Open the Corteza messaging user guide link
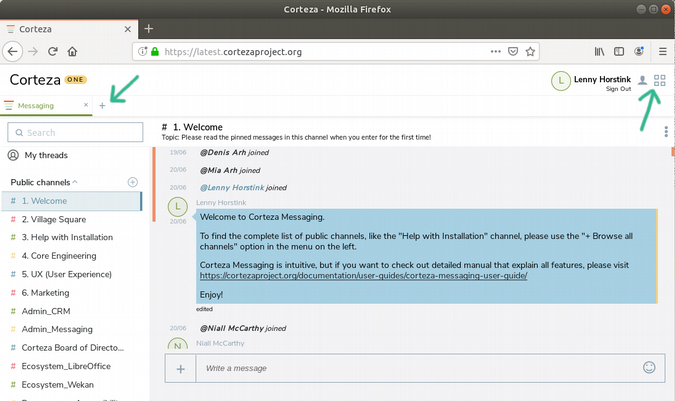 pyautogui.click(x=363, y=275)
